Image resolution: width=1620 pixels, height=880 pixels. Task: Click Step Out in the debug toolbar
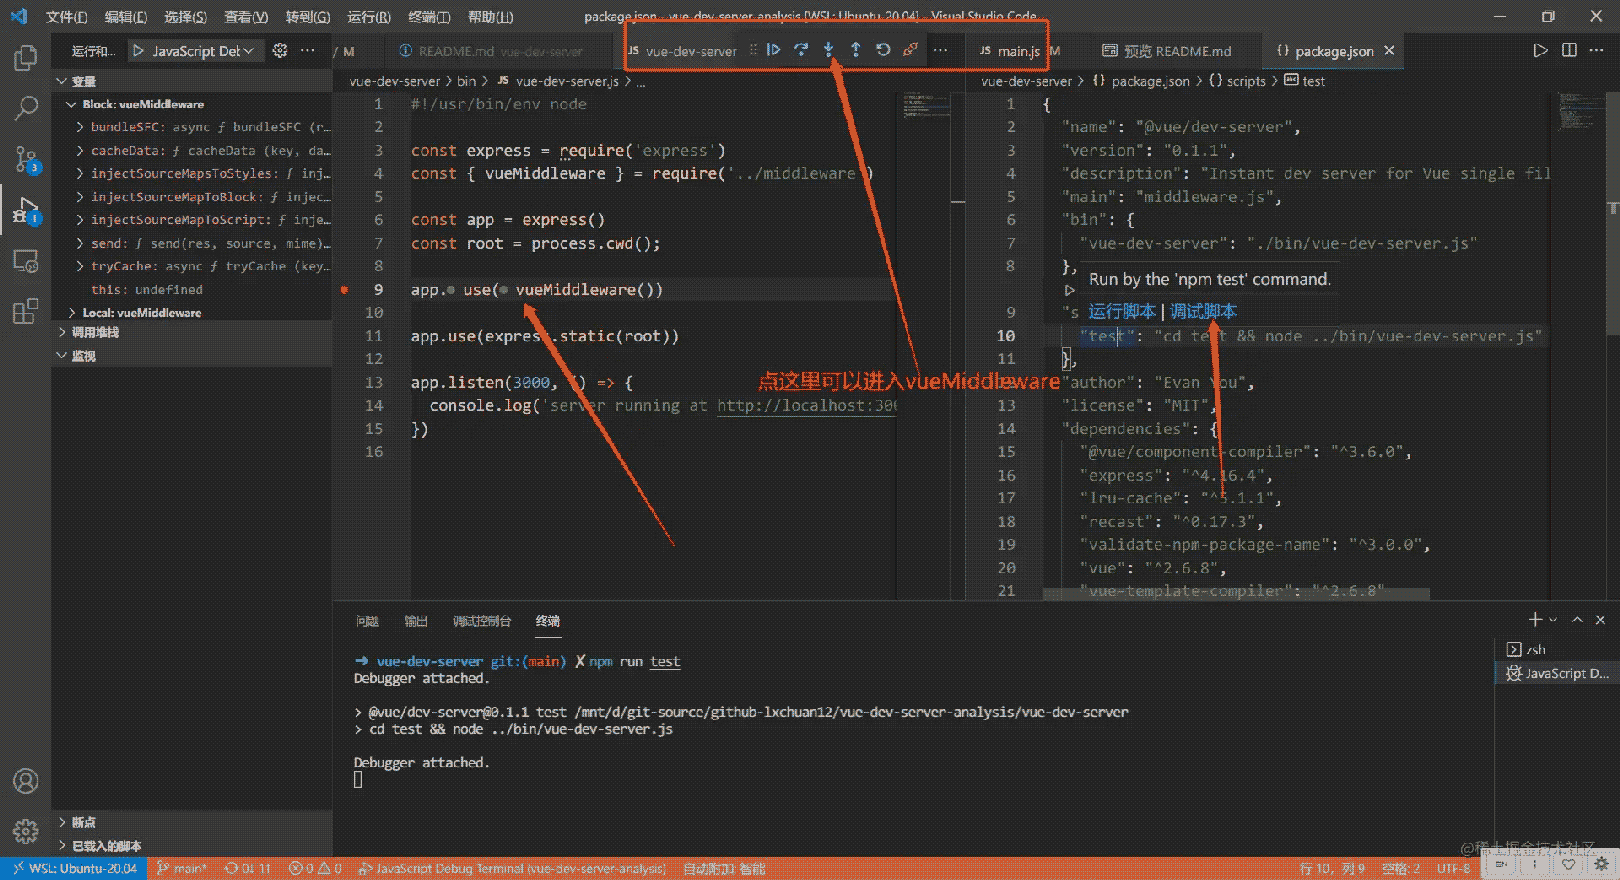tap(855, 50)
